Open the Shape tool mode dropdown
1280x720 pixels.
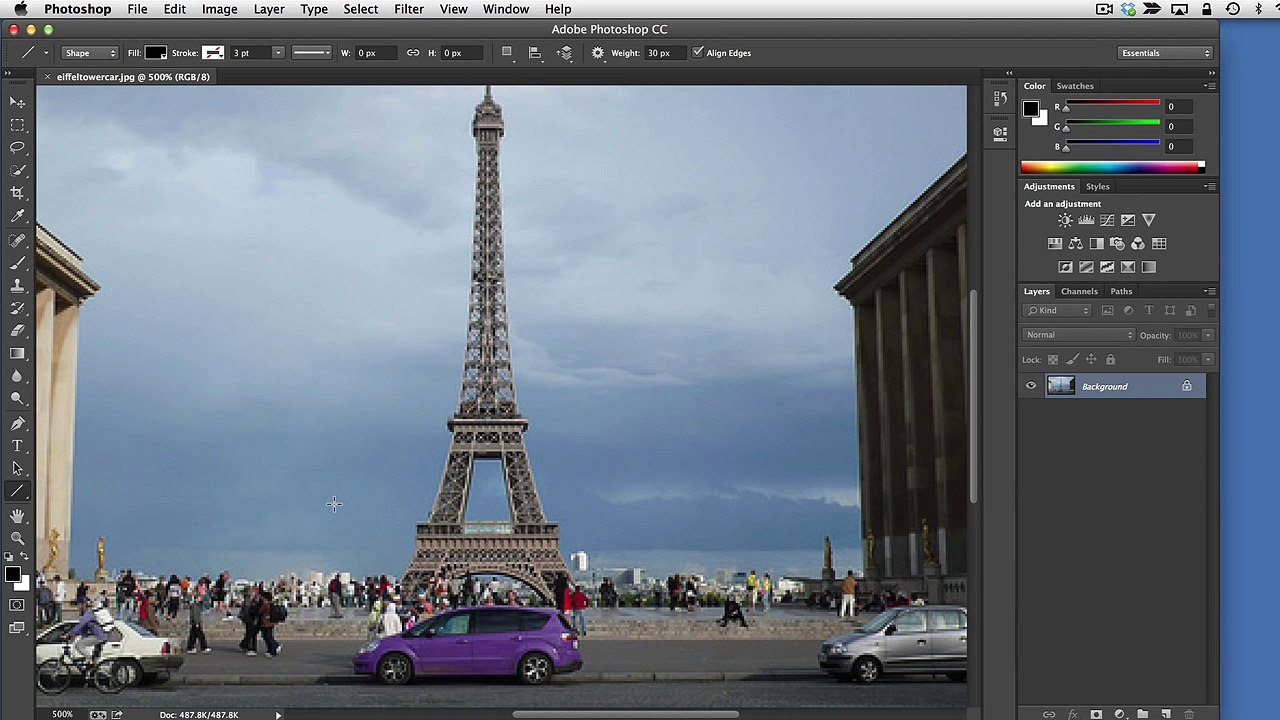pyautogui.click(x=90, y=53)
